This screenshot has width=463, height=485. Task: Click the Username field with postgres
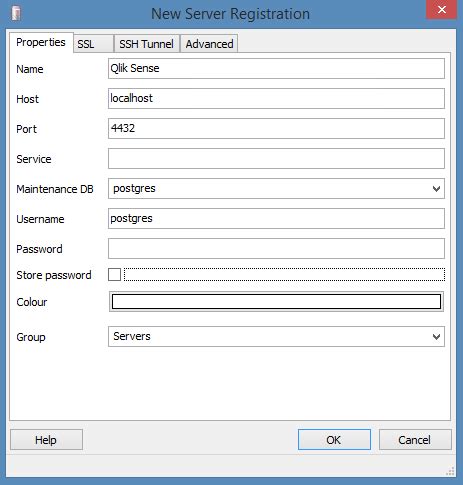click(x=276, y=218)
